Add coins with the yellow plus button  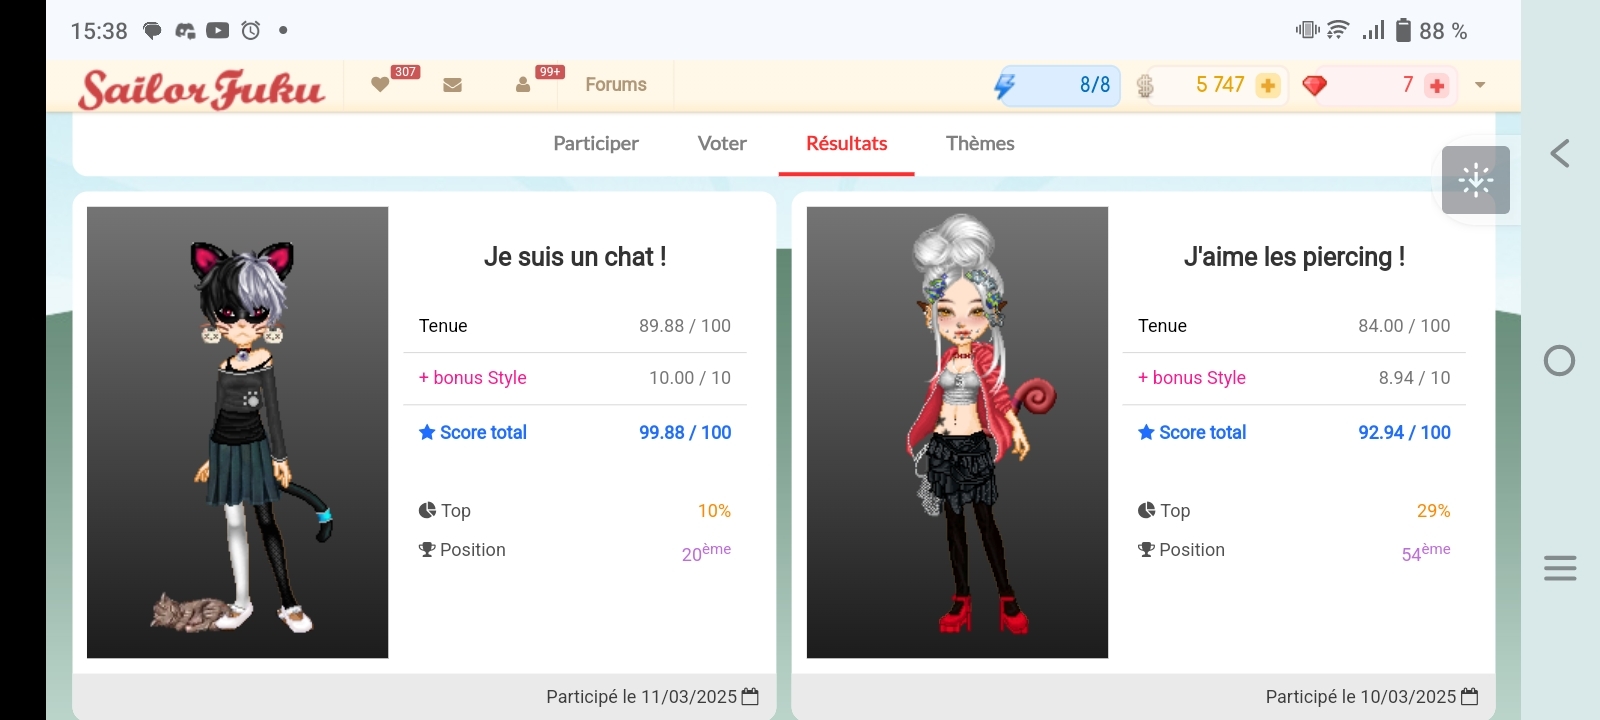click(x=1267, y=86)
